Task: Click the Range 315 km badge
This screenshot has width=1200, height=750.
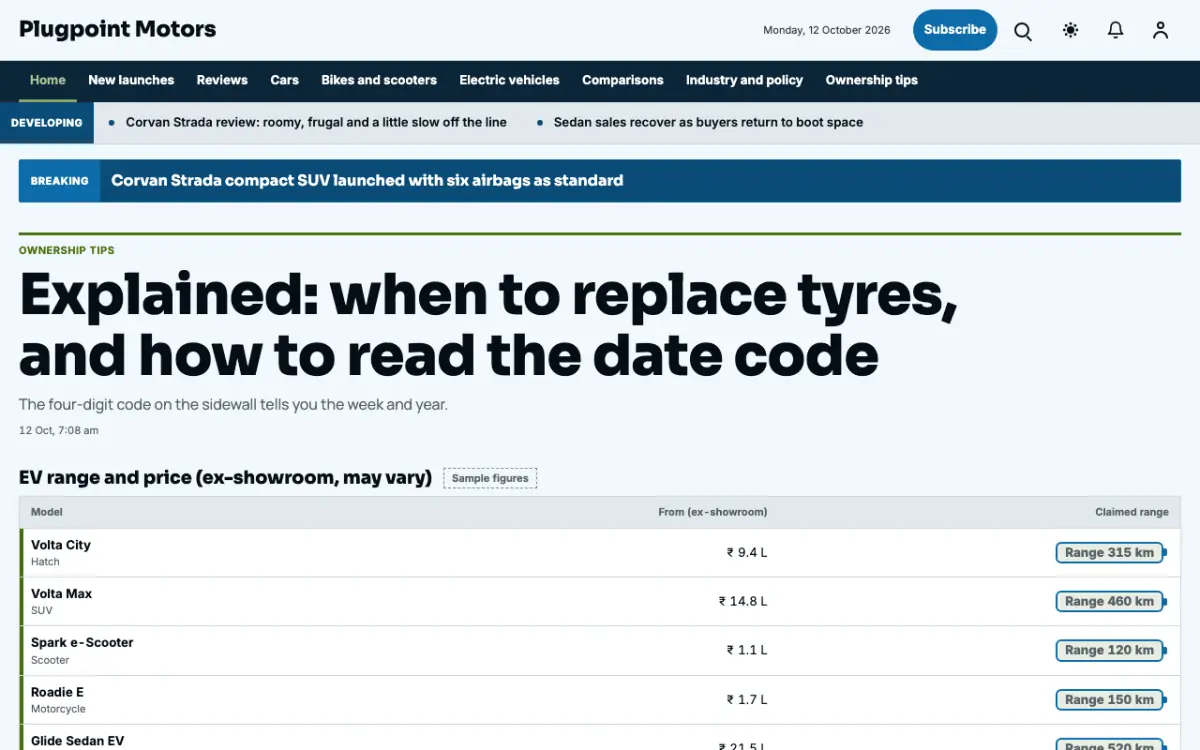Action: pyautogui.click(x=1109, y=553)
